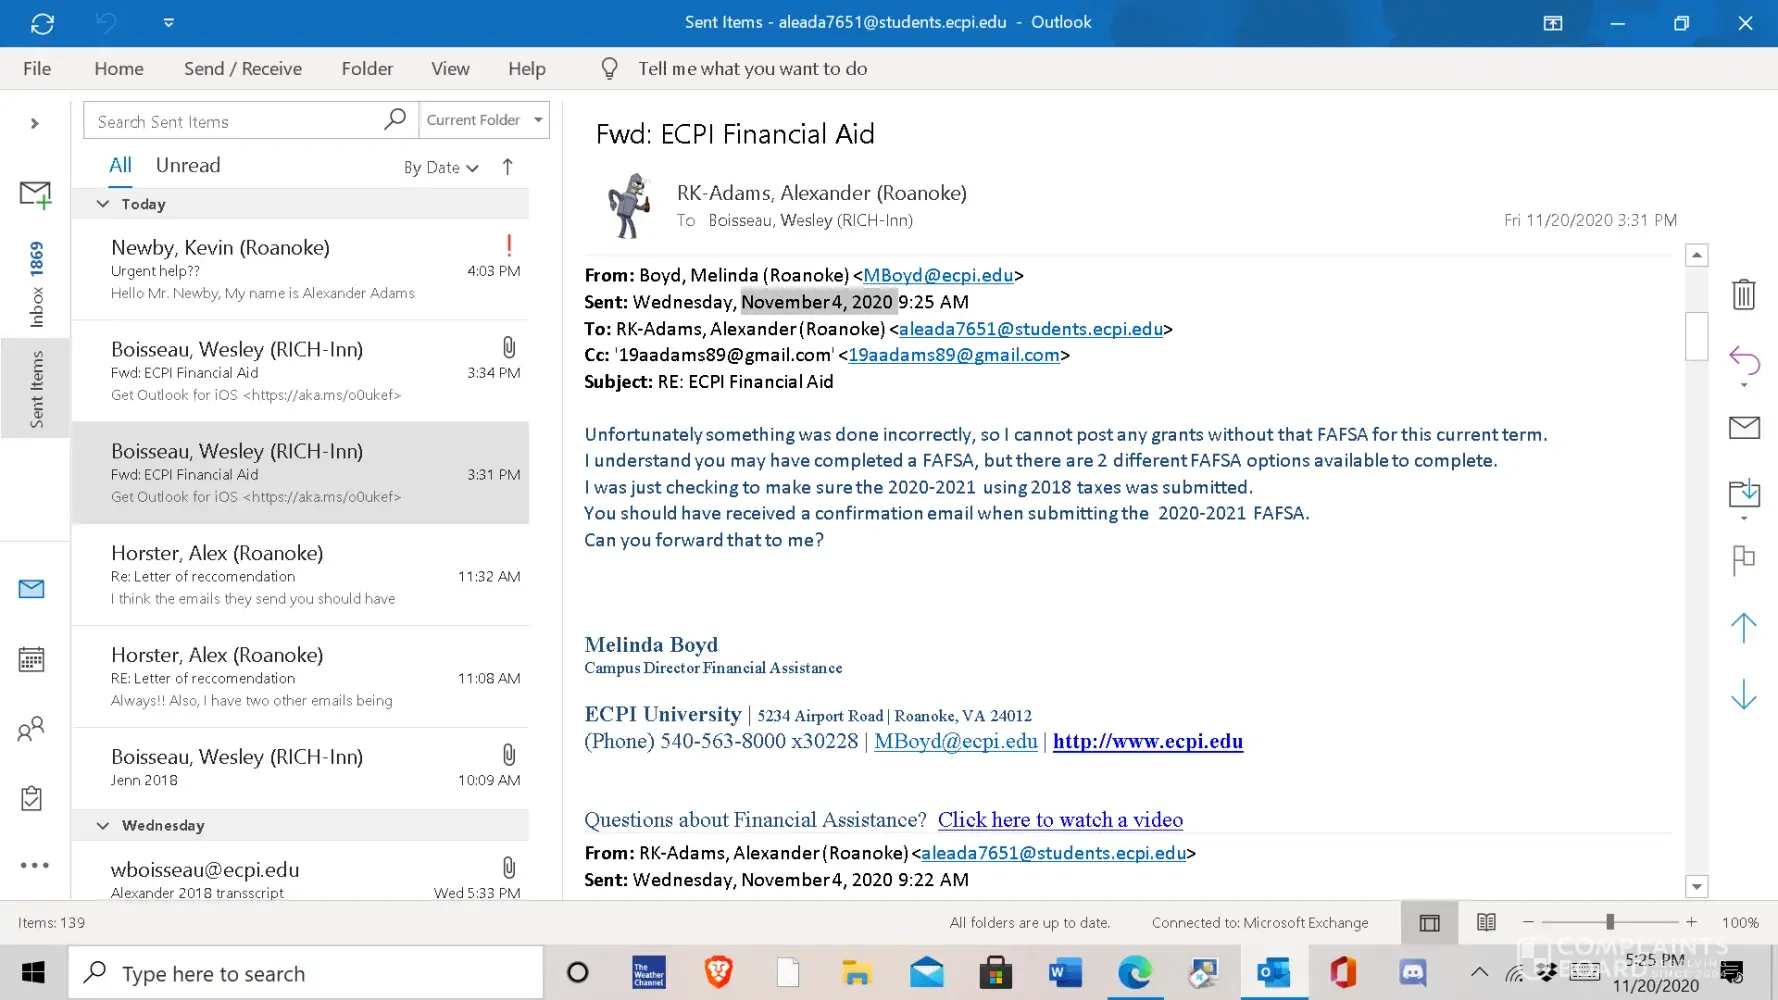Mark message unread with envelope icon

pyautogui.click(x=1743, y=428)
